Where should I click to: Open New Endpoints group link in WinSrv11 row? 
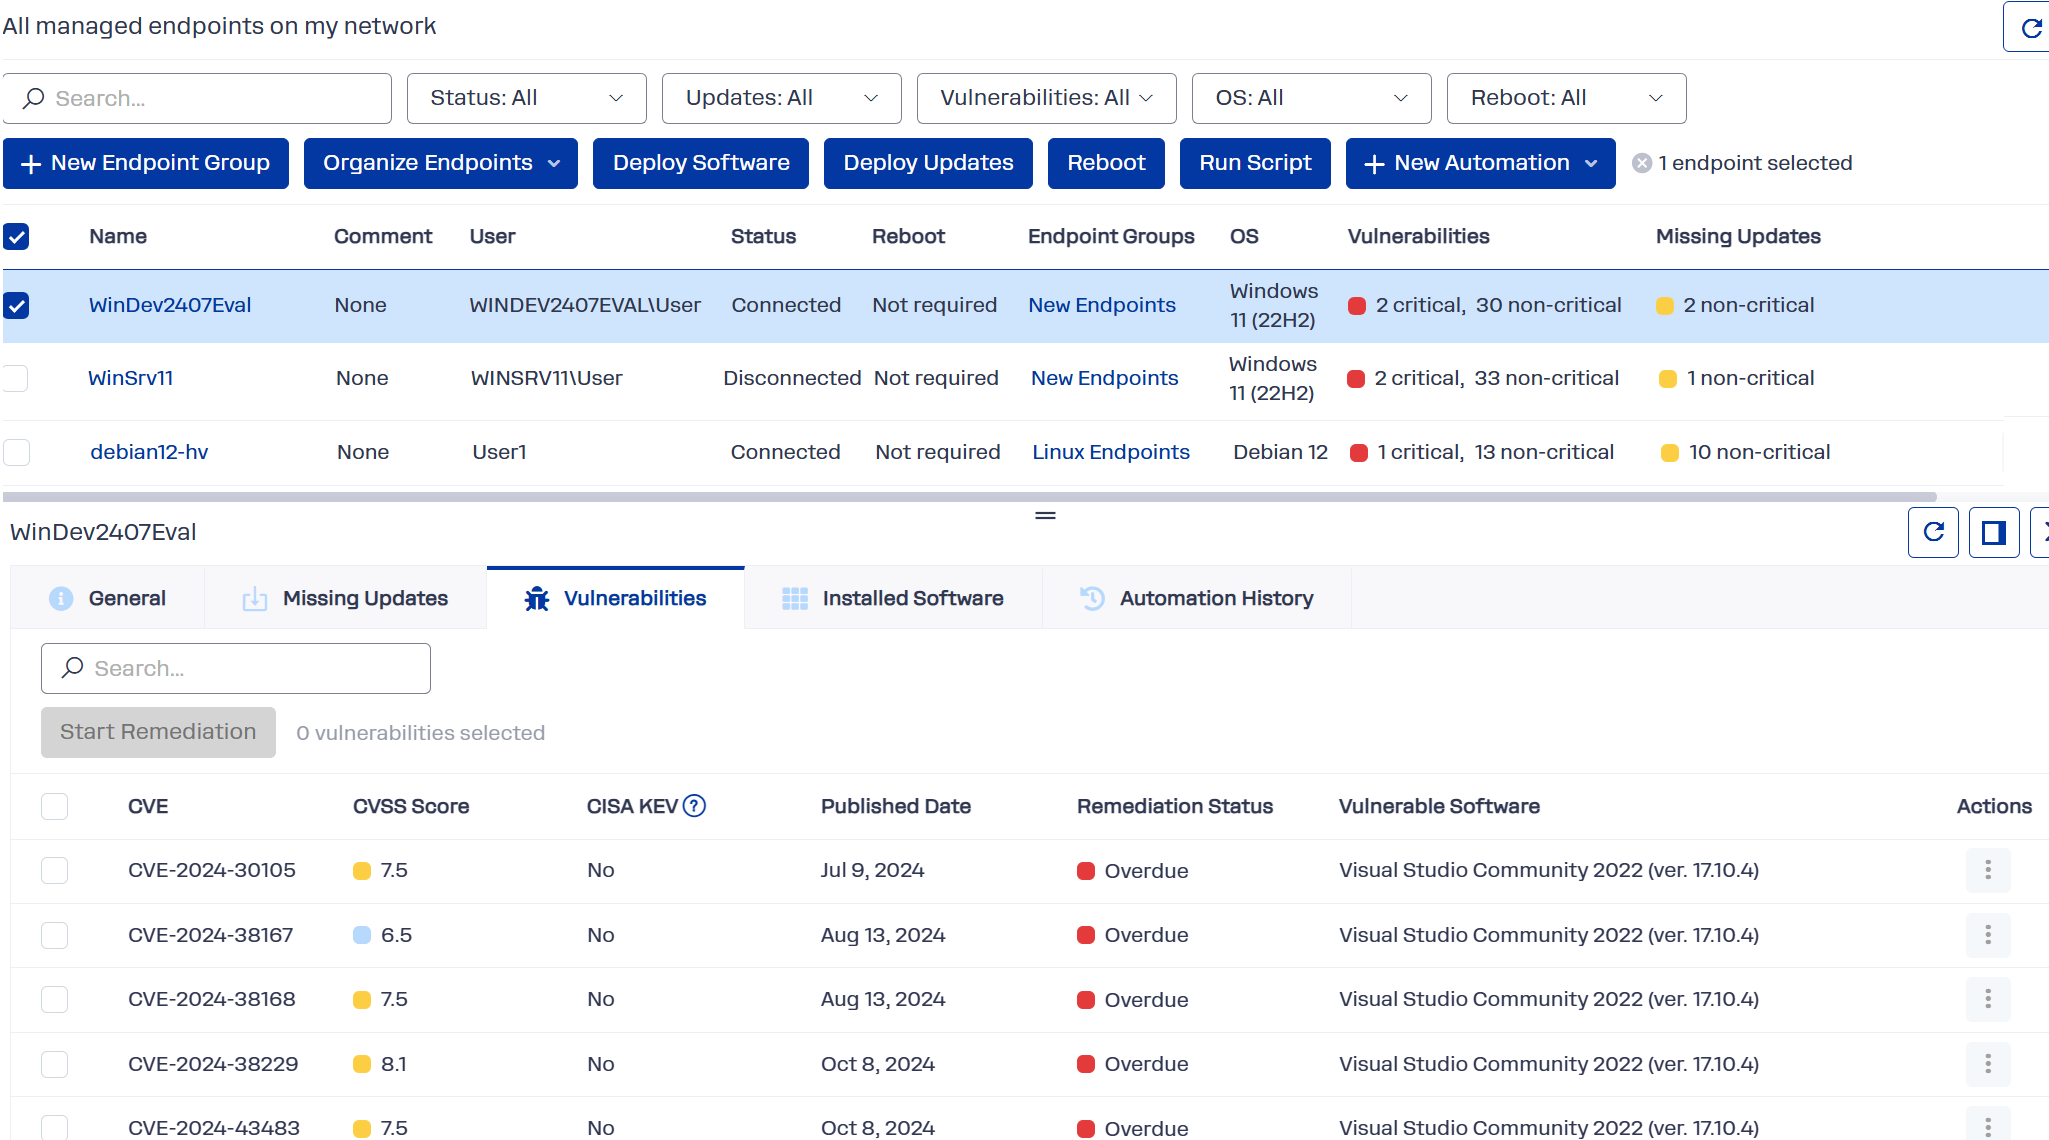tap(1105, 378)
